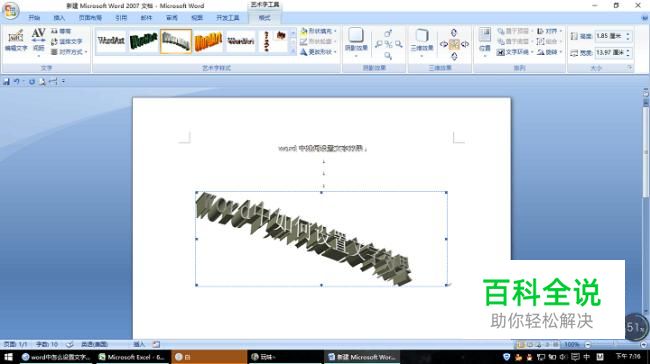Switch to Microsoft Excel taskbar window
650x364 pixels.
[x=132, y=357]
